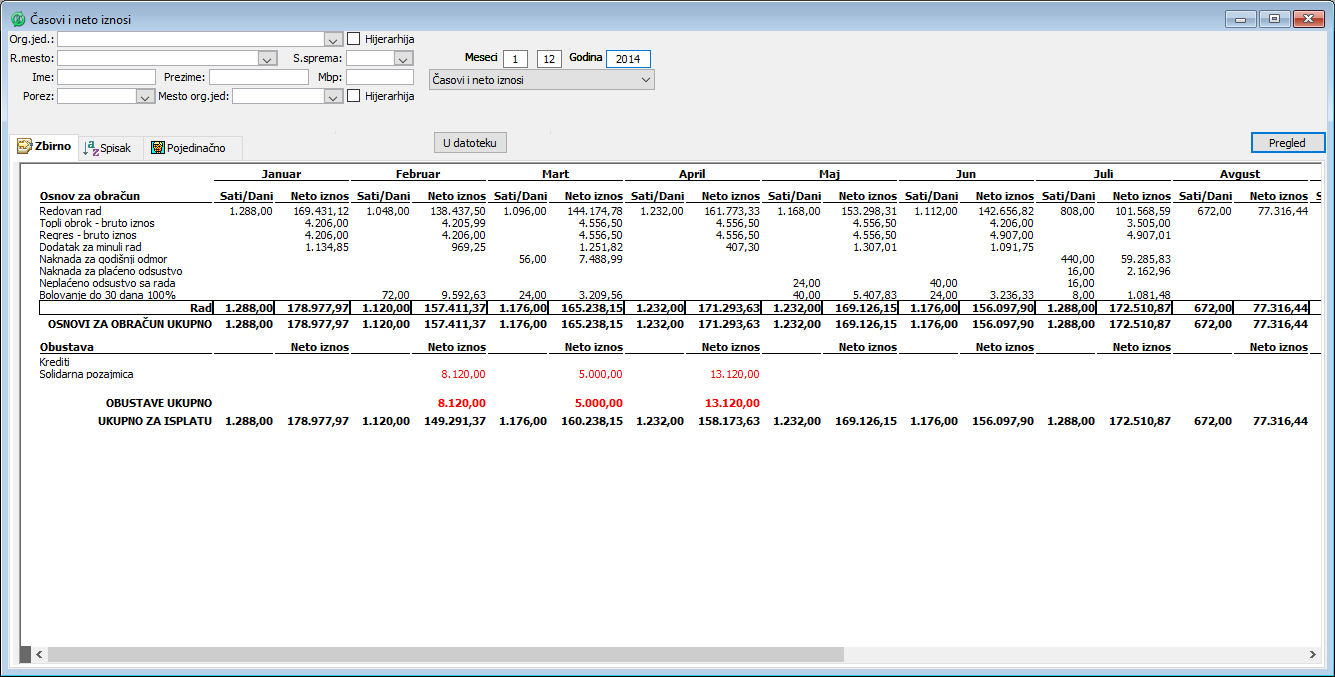
Task: Click the Pregled button
Action: pyautogui.click(x=1287, y=143)
